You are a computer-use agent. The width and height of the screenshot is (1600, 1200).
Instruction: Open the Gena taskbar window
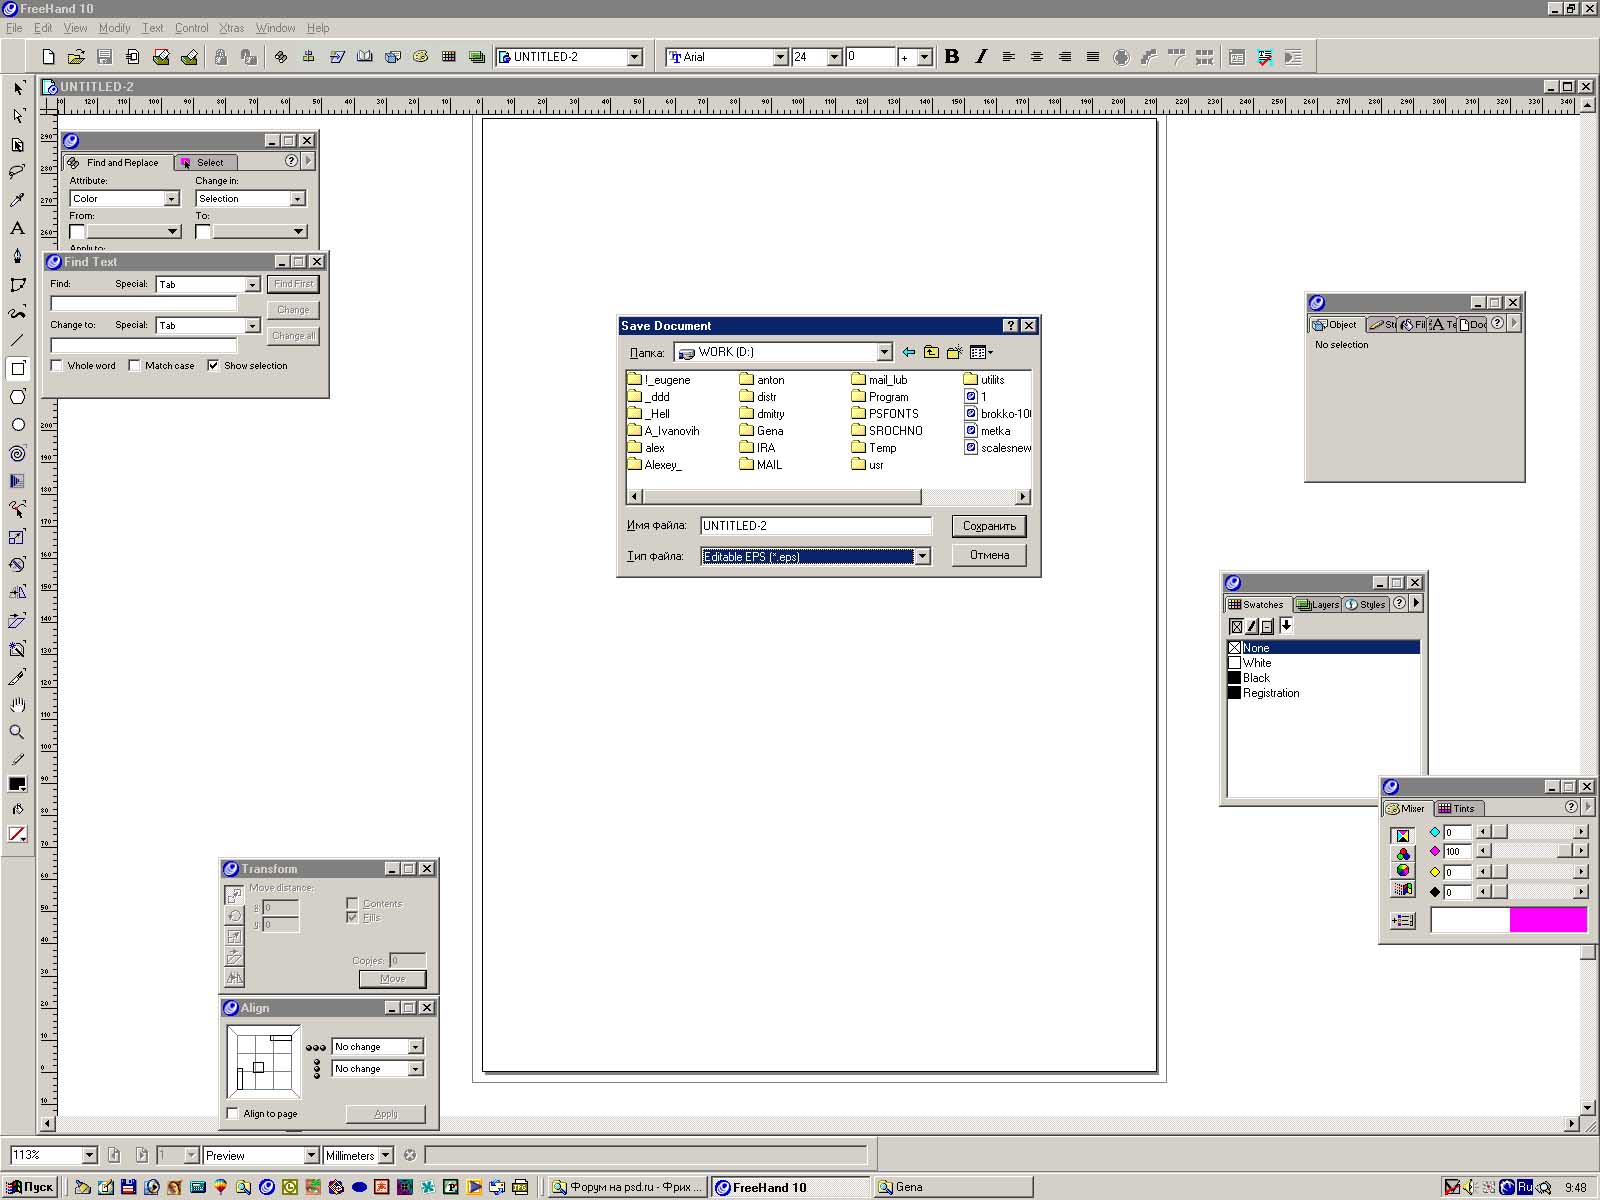click(x=951, y=1187)
